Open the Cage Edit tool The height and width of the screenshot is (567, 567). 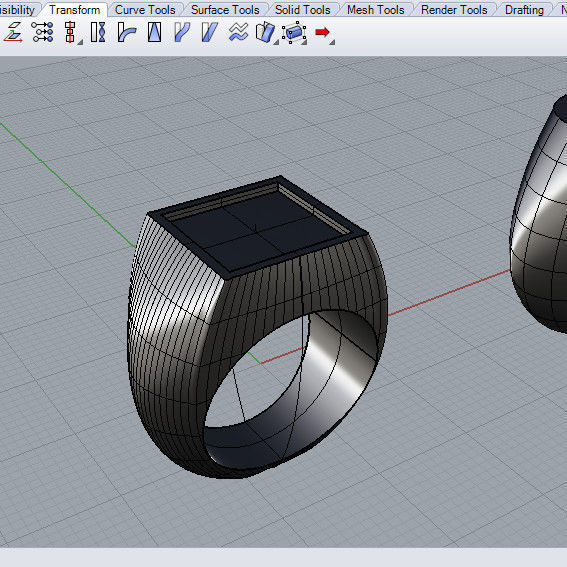coord(294,33)
